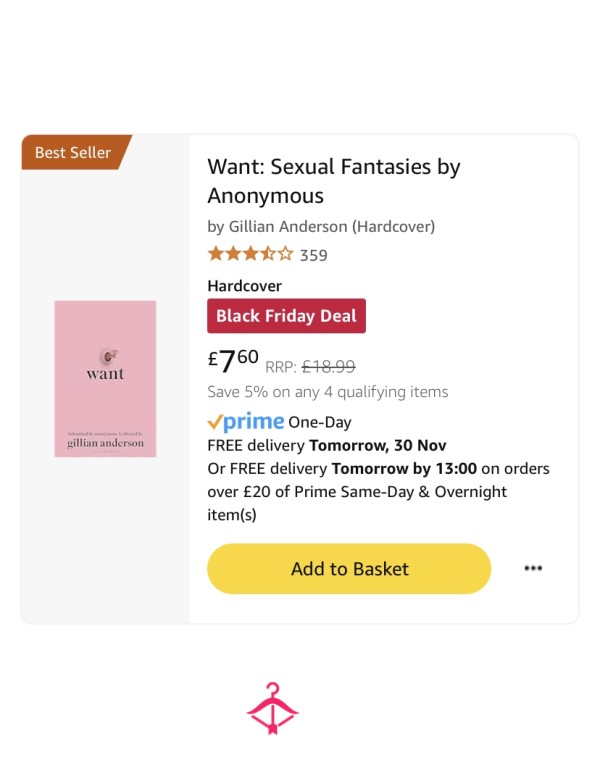Tap the Best Seller badge
This screenshot has width=600, height=763.
point(73,152)
